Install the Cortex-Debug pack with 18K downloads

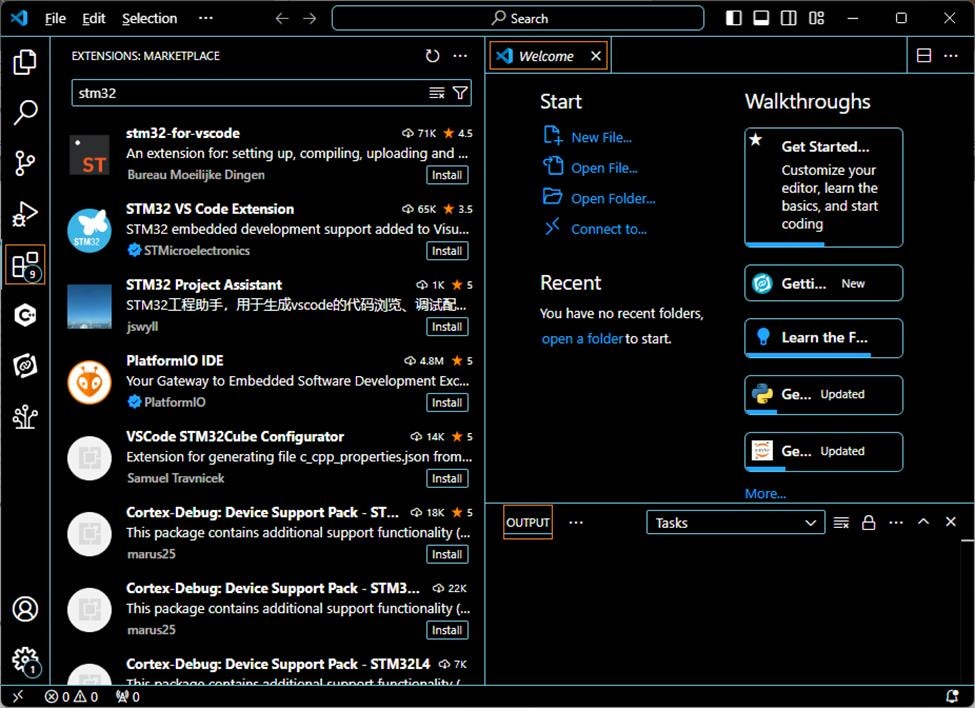pyautogui.click(x=447, y=554)
